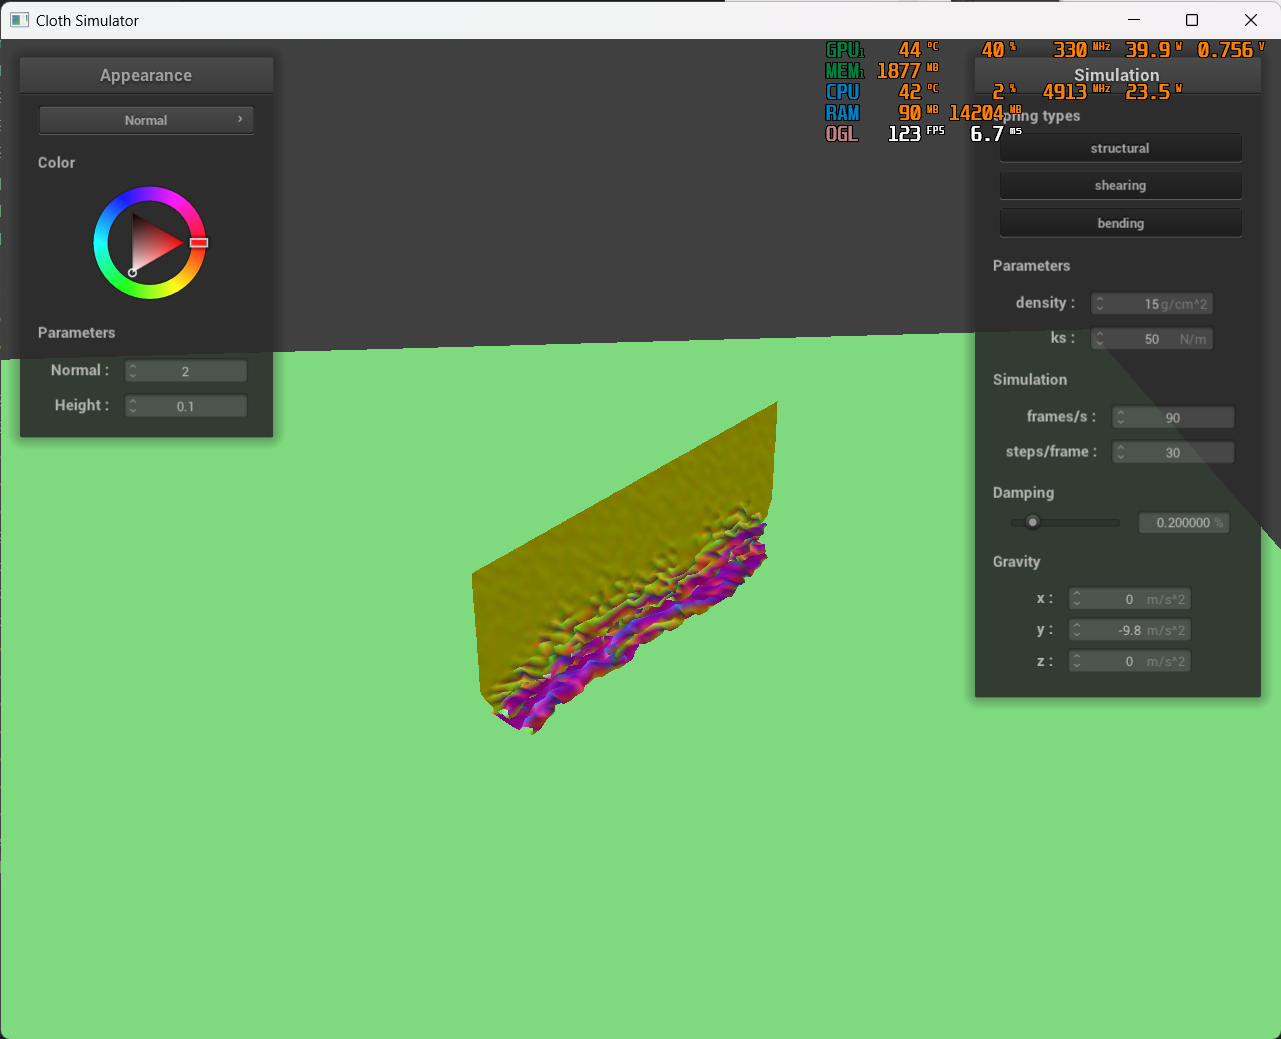Screen dimensions: 1281x1039
Task: Click the Height parameter value field
Action: 186,406
